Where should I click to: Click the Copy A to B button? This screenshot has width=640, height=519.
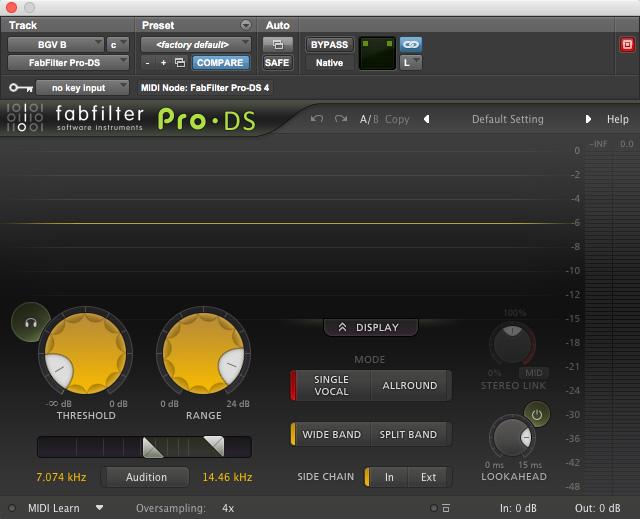[397, 119]
